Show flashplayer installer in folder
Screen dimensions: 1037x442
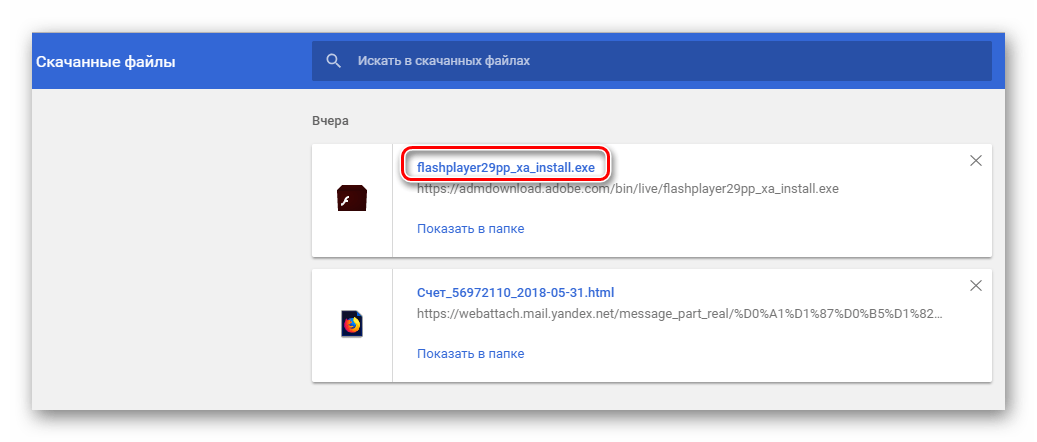470,228
